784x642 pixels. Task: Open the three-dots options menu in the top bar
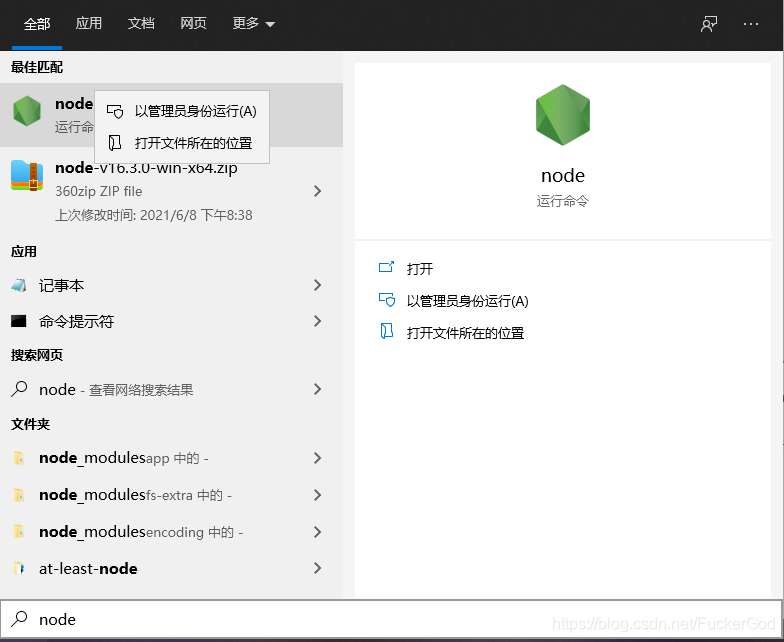(751, 24)
